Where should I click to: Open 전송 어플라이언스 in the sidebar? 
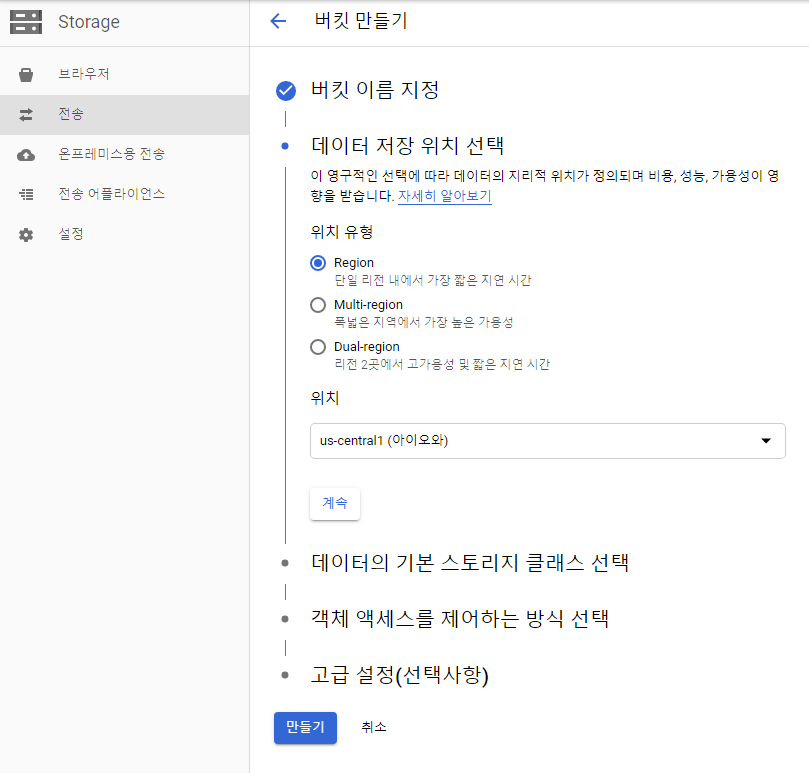point(124,195)
